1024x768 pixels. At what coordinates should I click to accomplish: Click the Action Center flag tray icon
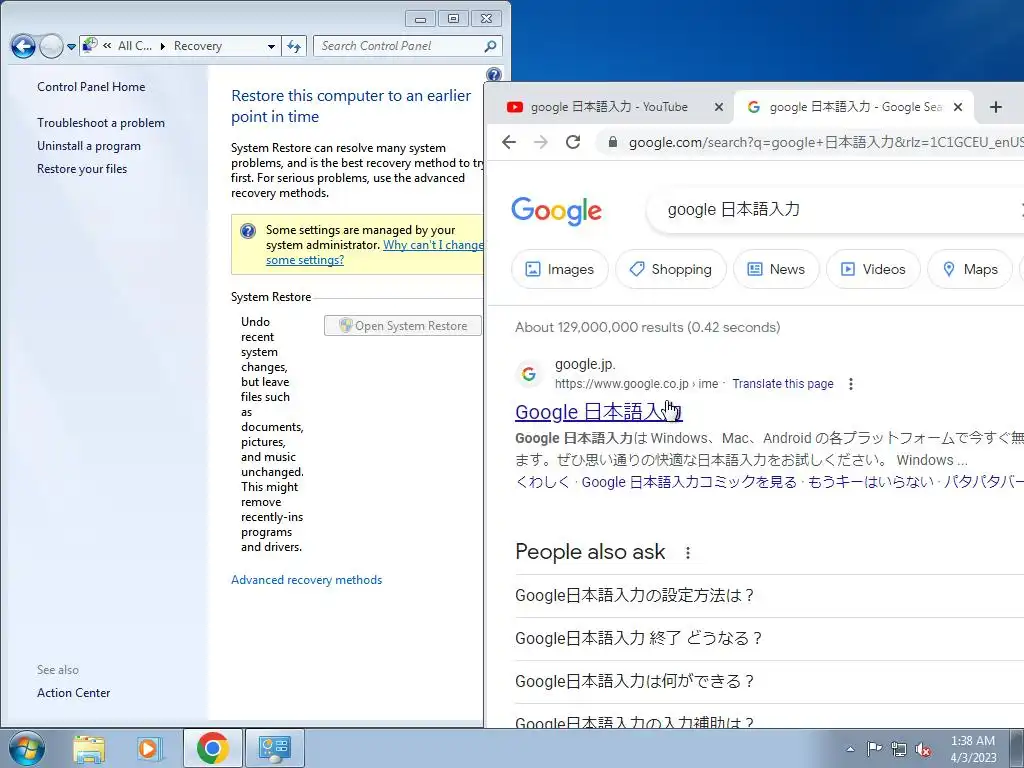874,749
